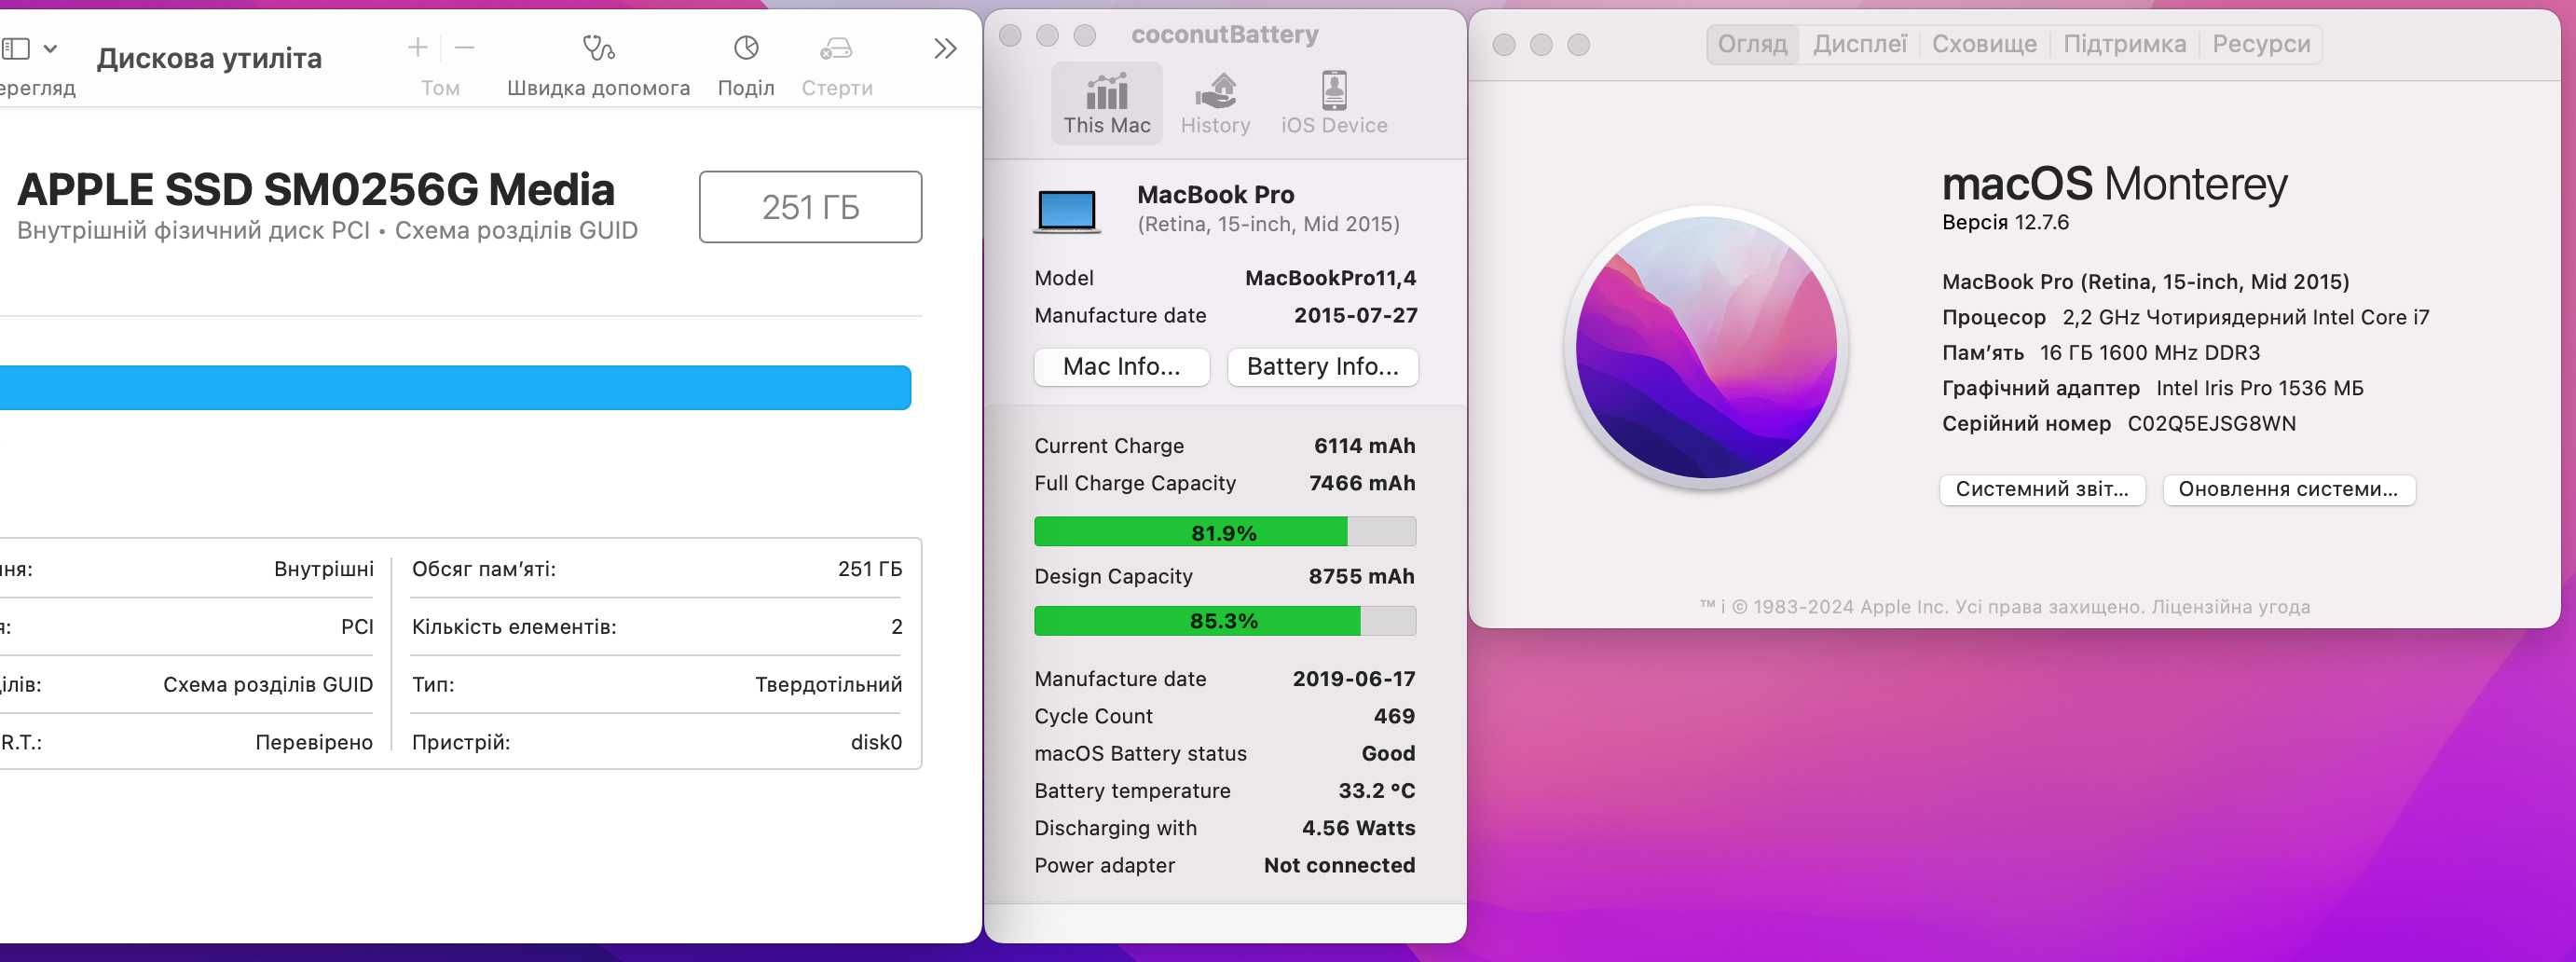Image resolution: width=2576 pixels, height=962 pixels.
Task: Click the serial number C02Q5EJSG8WN
Action: pos(2211,424)
